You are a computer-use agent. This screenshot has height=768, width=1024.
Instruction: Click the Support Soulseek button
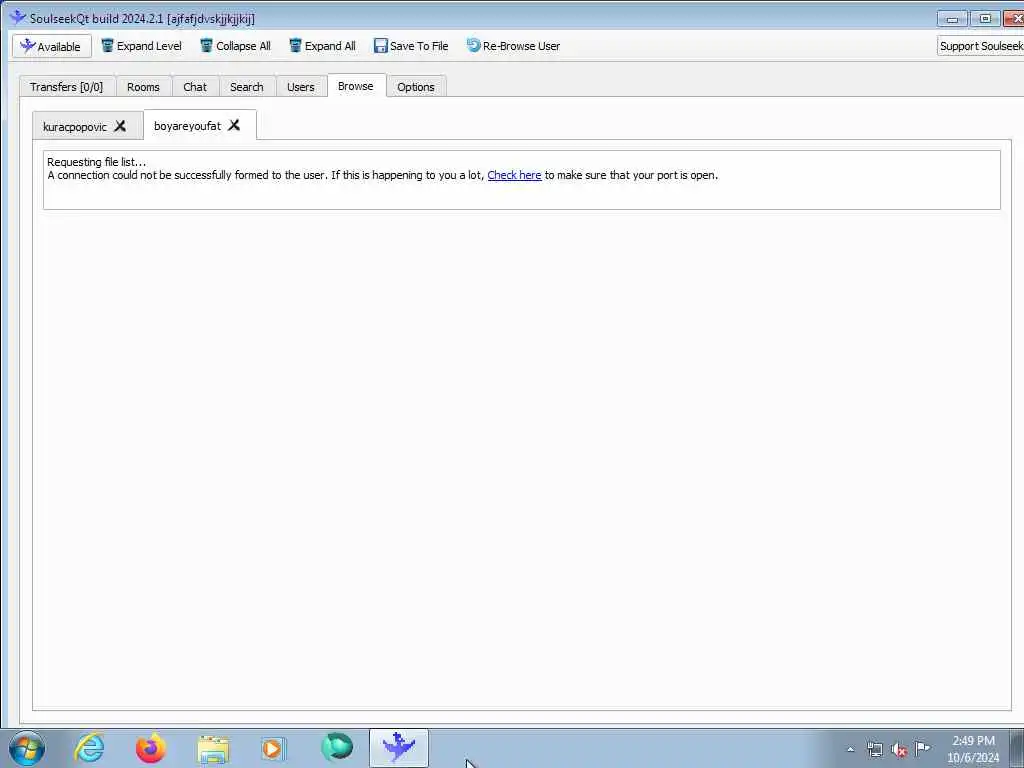[x=980, y=46]
